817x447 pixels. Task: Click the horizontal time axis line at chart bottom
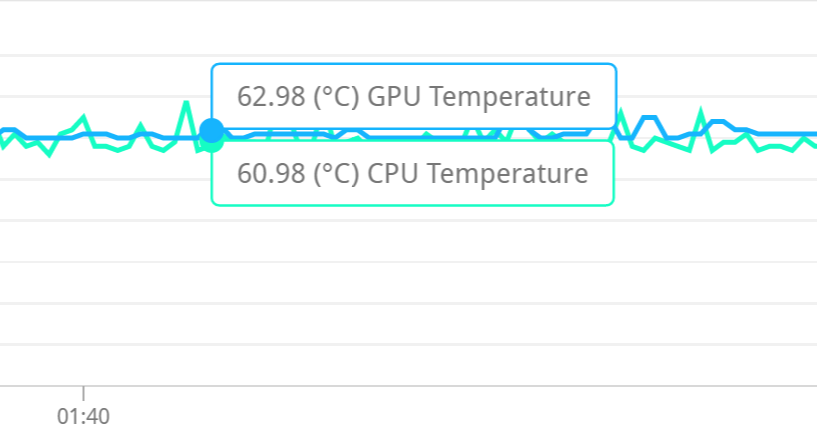pos(400,385)
